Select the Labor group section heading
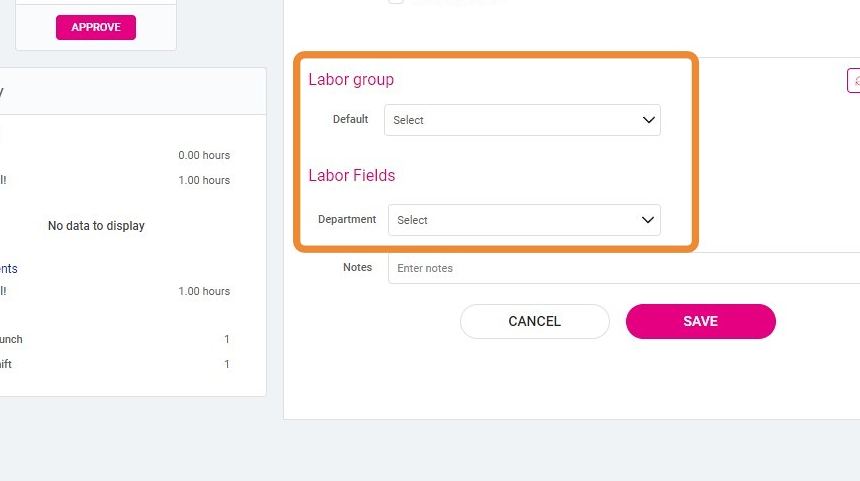This screenshot has height=481, width=860. tap(351, 80)
